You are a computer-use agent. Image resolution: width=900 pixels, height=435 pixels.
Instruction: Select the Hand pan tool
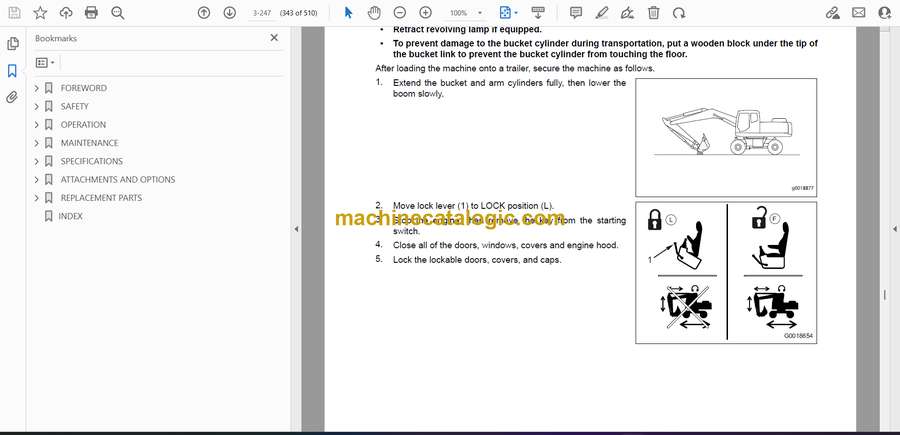[374, 13]
